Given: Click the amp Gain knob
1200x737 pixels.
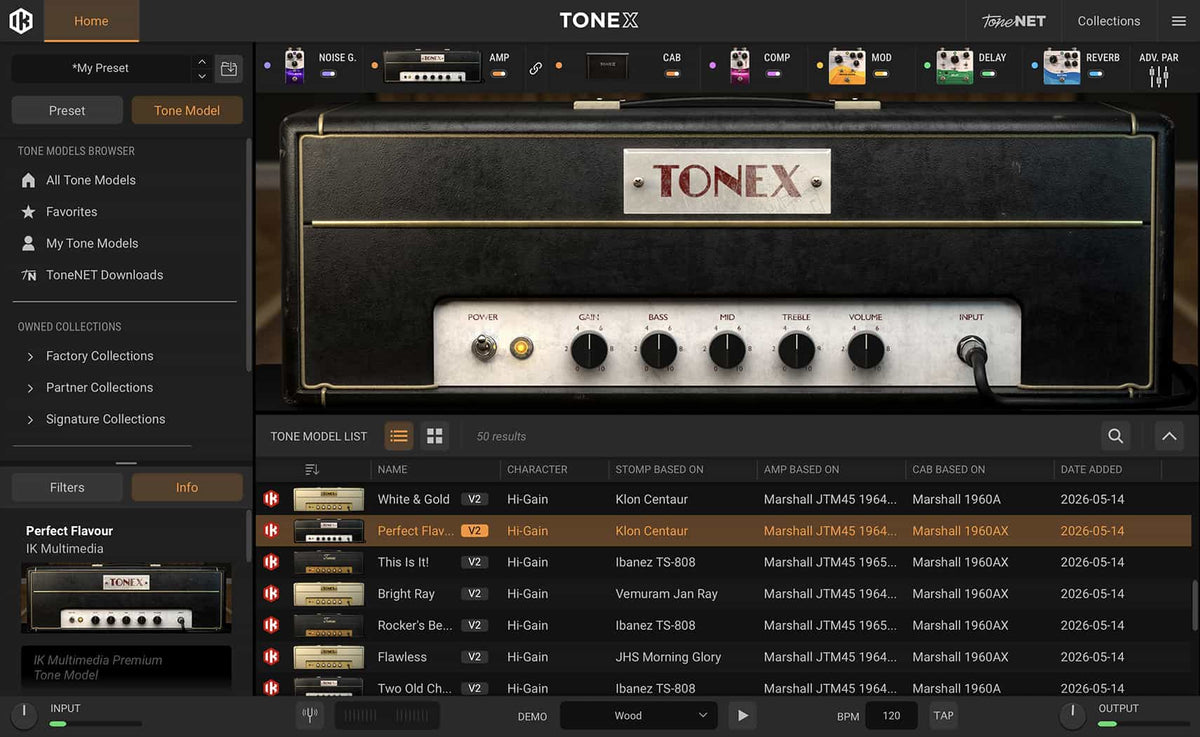Looking at the screenshot, I should tap(589, 350).
